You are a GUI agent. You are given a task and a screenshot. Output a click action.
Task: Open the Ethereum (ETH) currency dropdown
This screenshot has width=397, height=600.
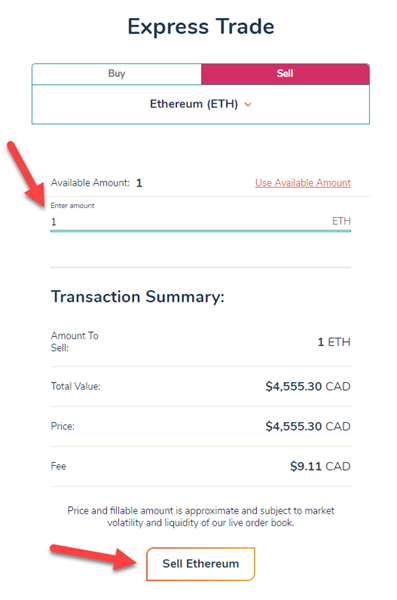(x=201, y=104)
